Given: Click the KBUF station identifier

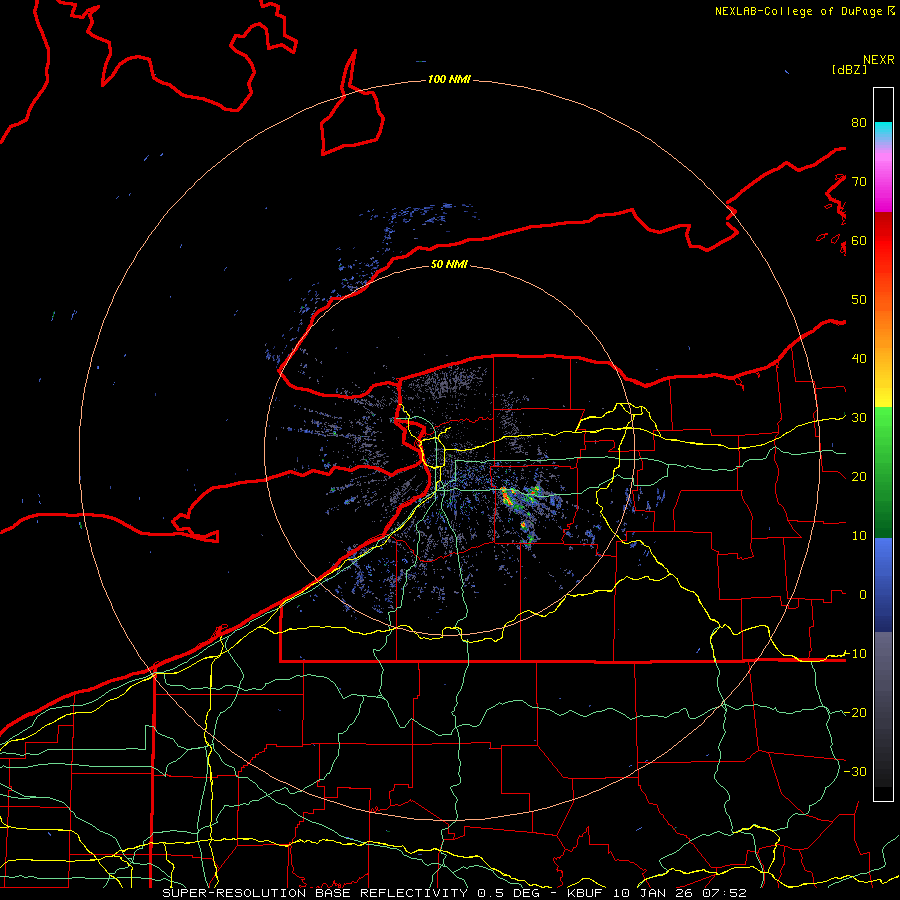Looking at the screenshot, I should 585,893.
